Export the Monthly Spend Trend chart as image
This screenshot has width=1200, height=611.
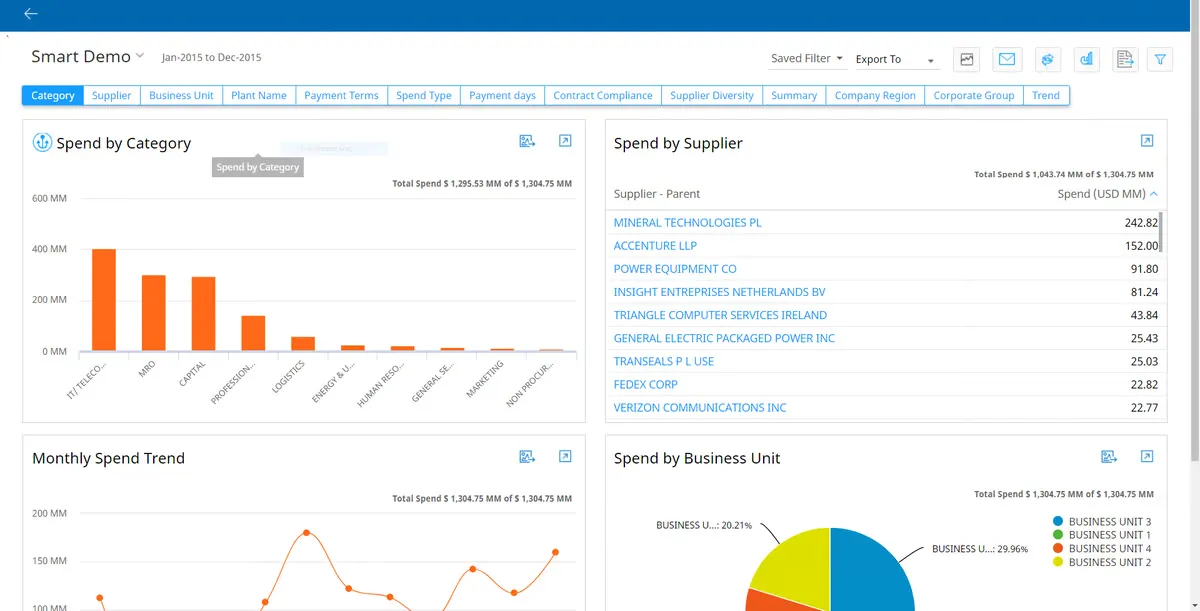(x=527, y=456)
